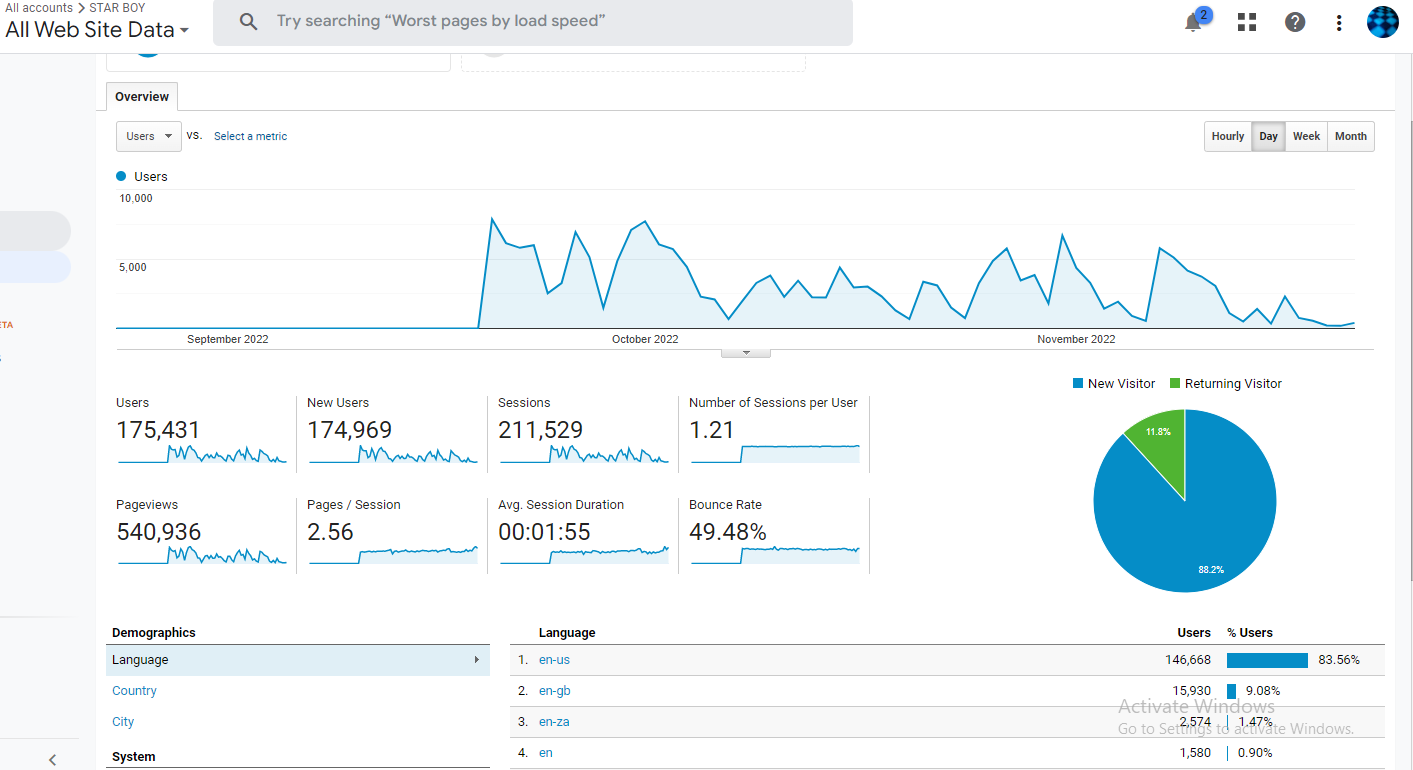Image resolution: width=1413 pixels, height=770 pixels.
Task: Open the Country demographics link
Action: [134, 691]
